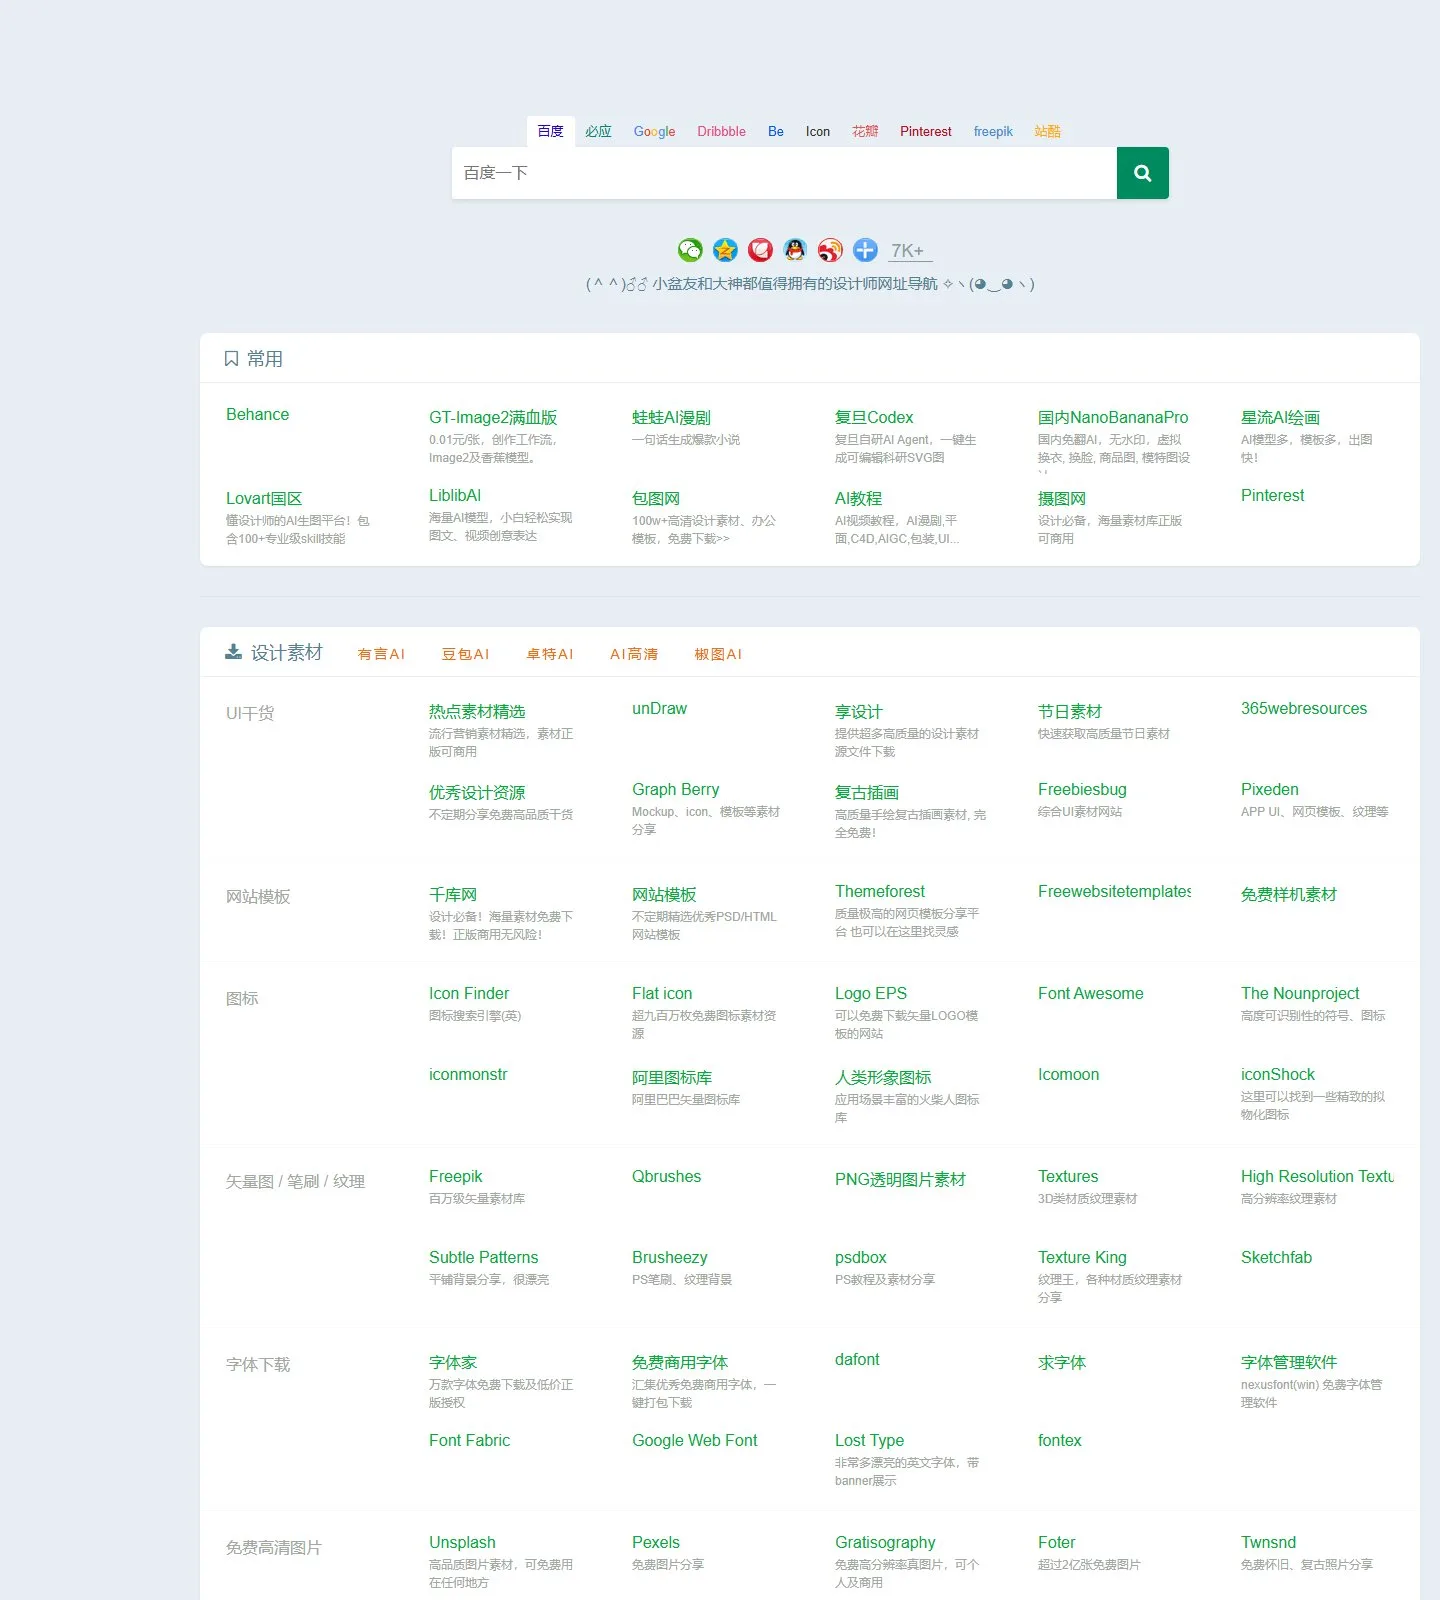Go to the 包图网 link
The height and width of the screenshot is (1600, 1440).
(x=656, y=498)
